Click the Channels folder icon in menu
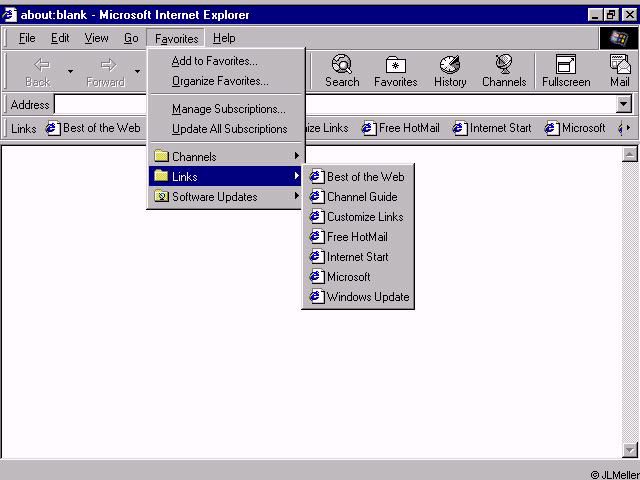 (162, 156)
